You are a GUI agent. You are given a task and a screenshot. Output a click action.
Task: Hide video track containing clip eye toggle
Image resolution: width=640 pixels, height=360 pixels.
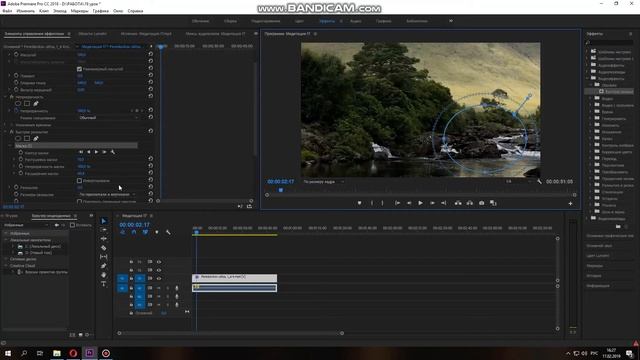[159, 278]
